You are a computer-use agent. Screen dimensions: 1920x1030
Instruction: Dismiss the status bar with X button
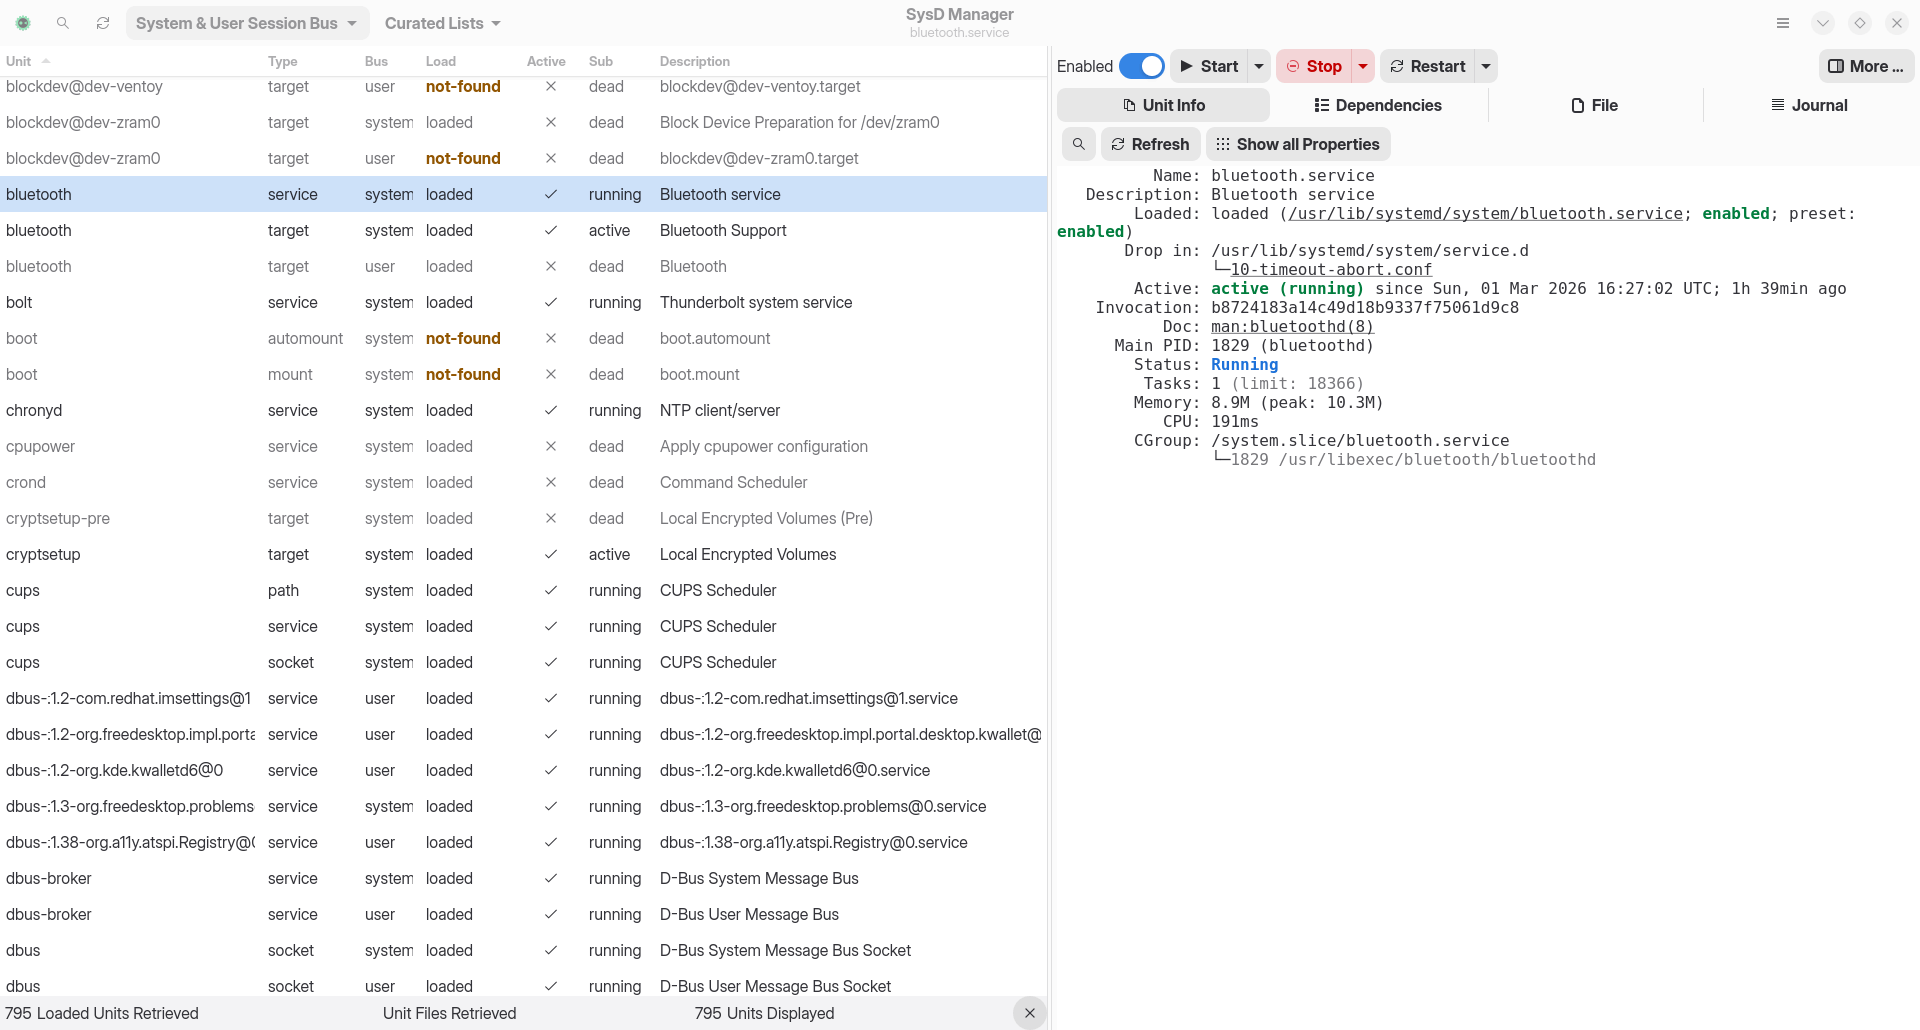(x=1029, y=1013)
